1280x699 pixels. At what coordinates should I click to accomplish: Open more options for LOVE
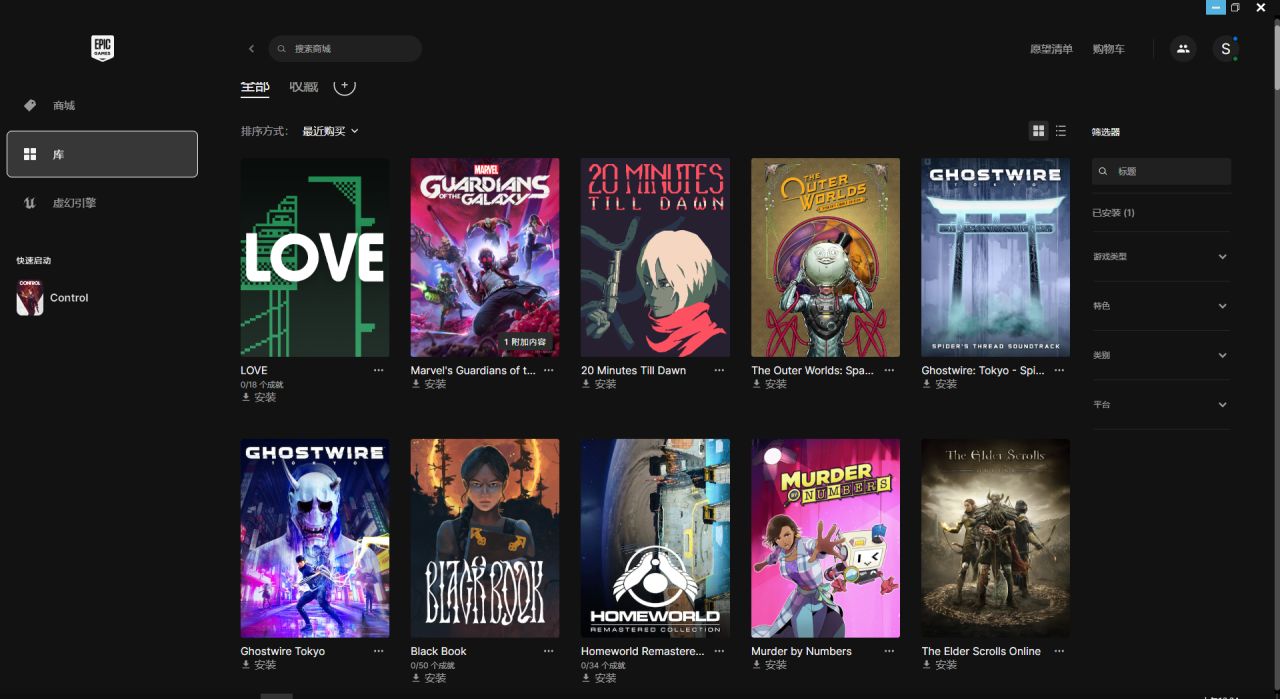point(378,370)
